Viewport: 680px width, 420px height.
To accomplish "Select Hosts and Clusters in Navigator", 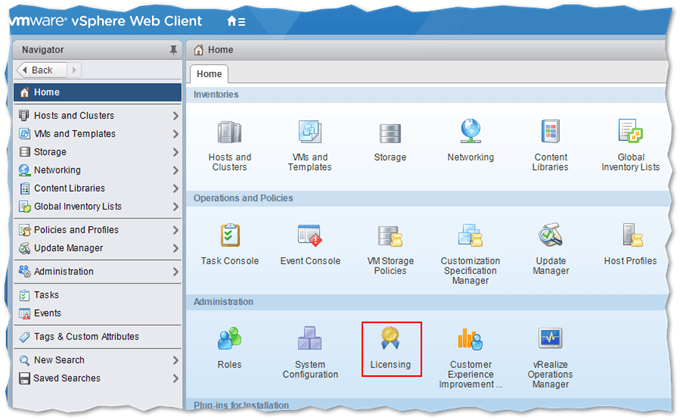I will [98, 116].
